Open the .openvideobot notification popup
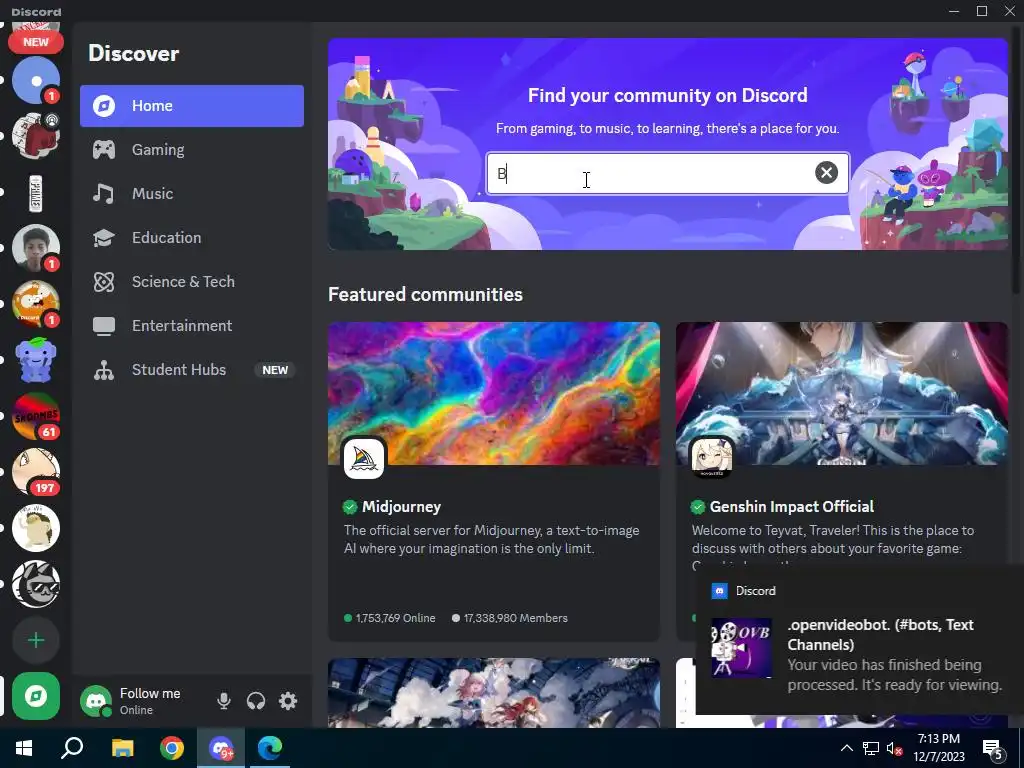The image size is (1024, 768). (x=859, y=641)
